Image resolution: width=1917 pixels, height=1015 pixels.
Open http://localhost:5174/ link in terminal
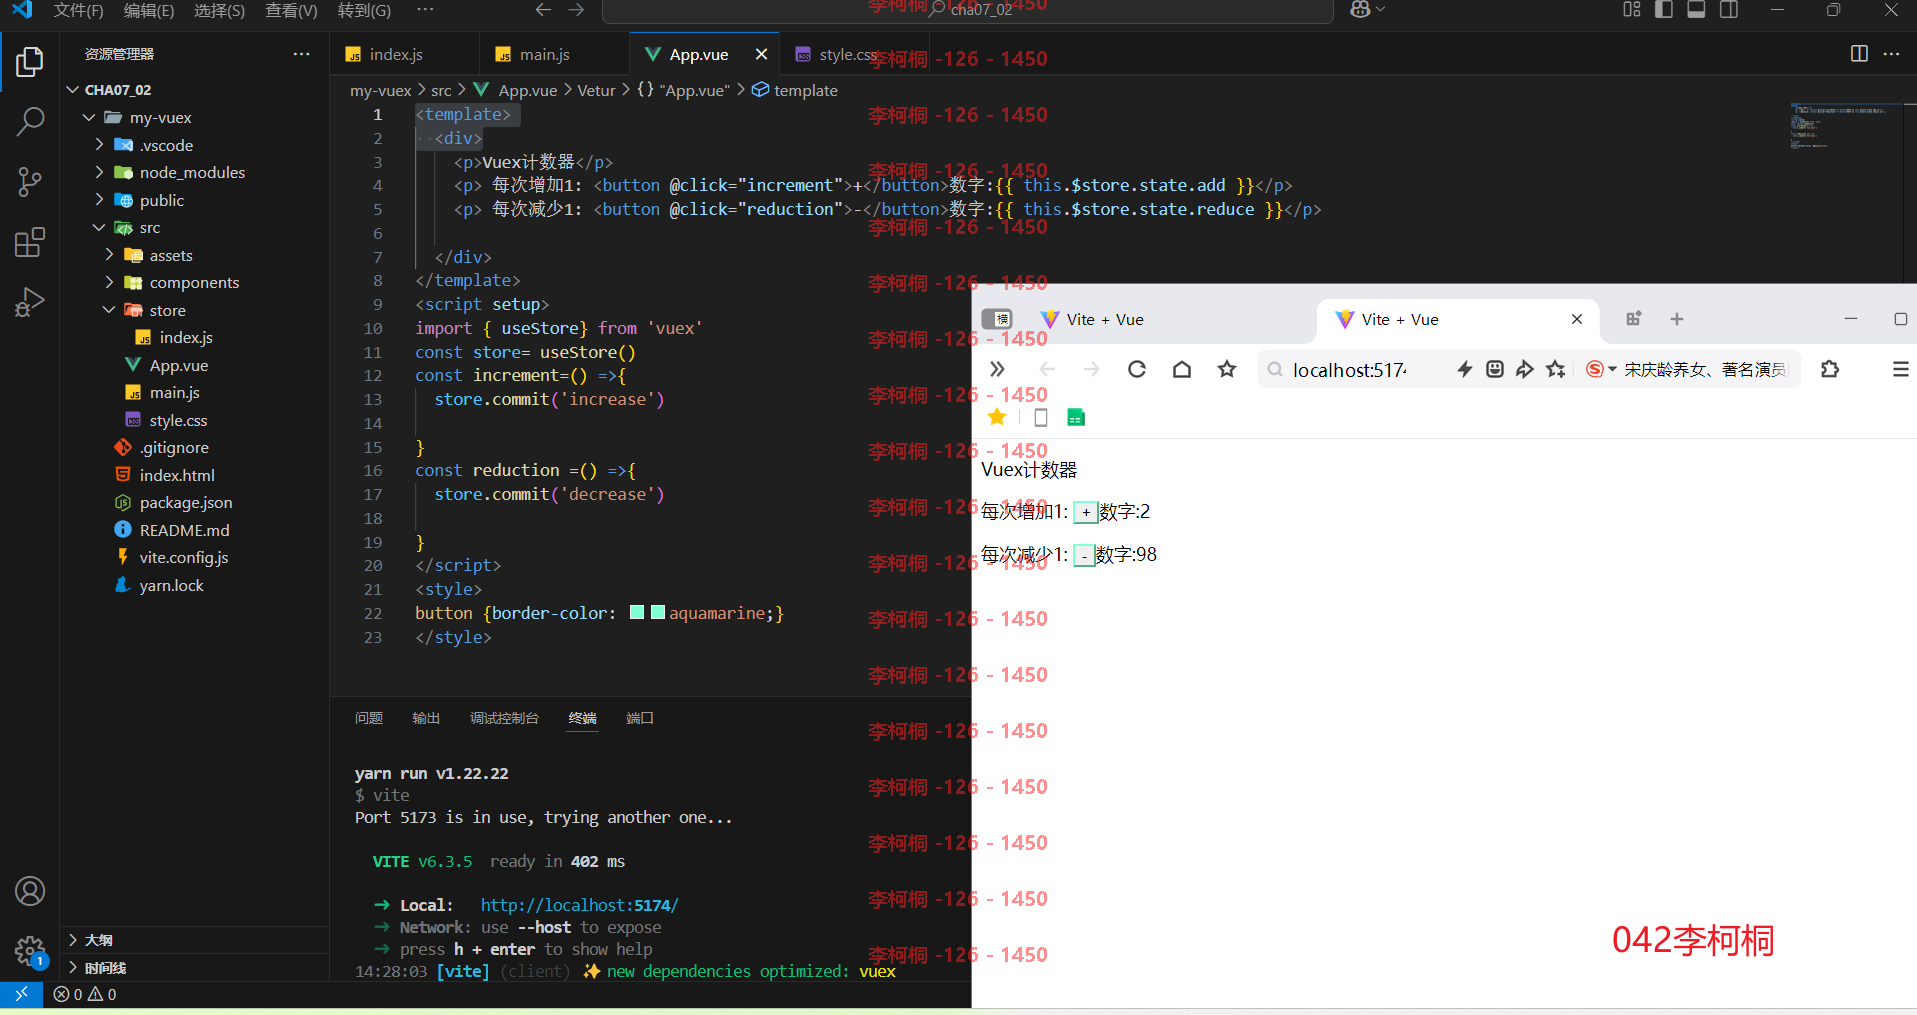pyautogui.click(x=579, y=905)
